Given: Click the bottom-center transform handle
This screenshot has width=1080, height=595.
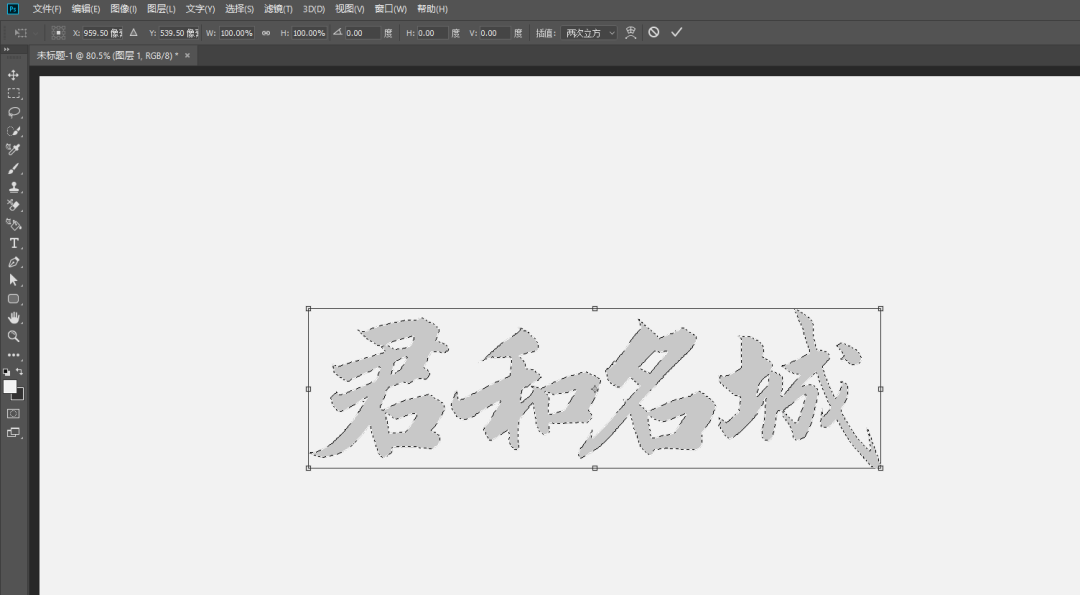Looking at the screenshot, I should pos(595,468).
